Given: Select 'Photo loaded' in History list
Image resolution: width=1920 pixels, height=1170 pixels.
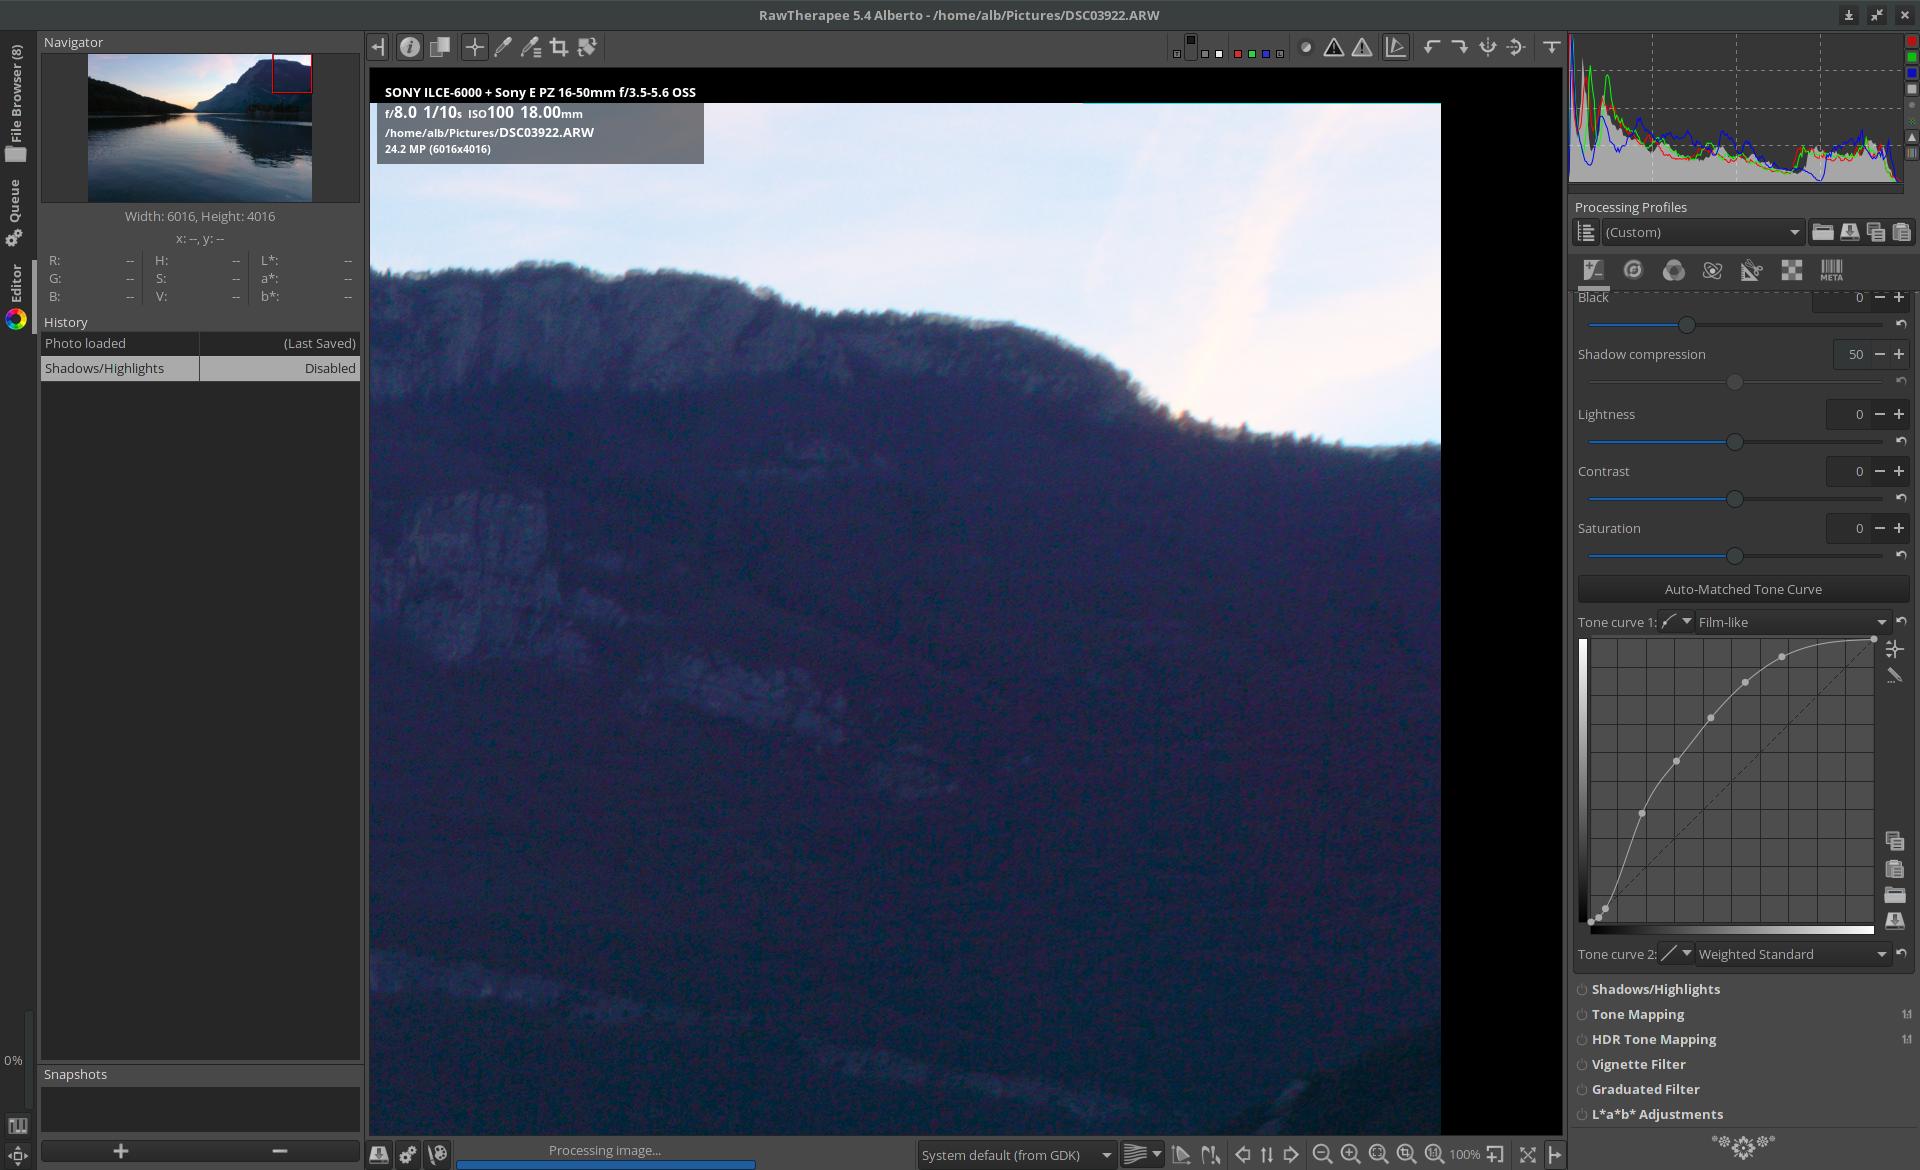Looking at the screenshot, I should pos(120,343).
